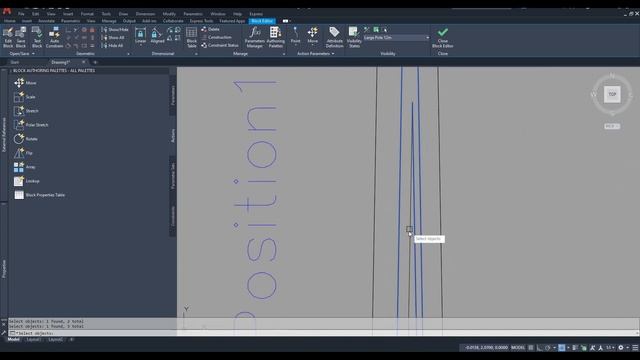Open the Dimensional panel dialog launcher
Image resolution: width=640 pixels, height=360 pixels.
click(x=196, y=54)
